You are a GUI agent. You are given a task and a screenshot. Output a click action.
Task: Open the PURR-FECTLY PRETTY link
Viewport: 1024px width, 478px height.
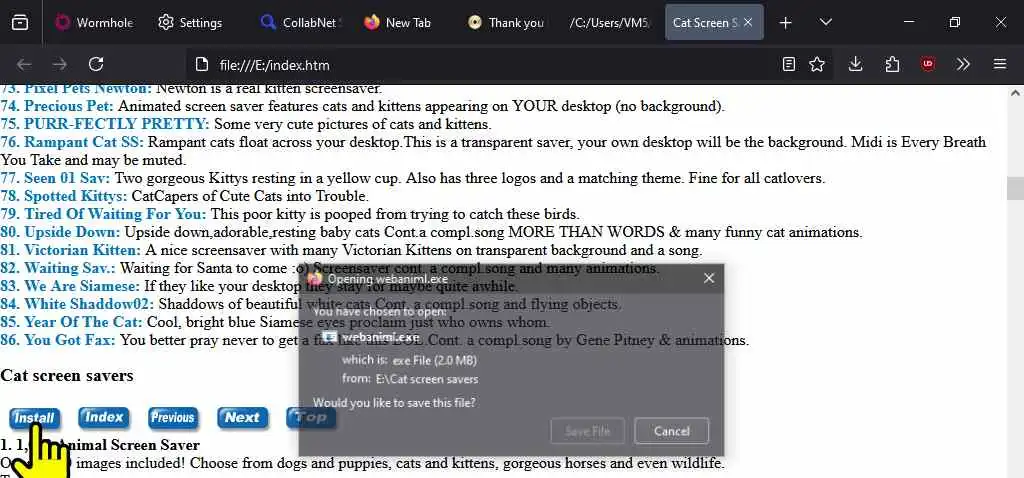click(117, 124)
